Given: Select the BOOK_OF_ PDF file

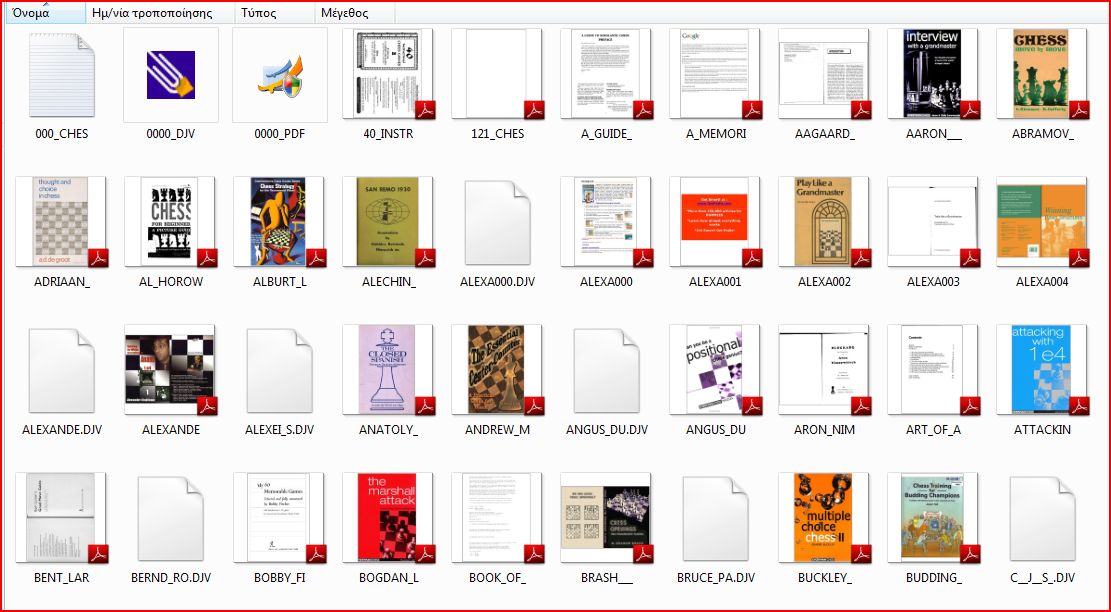Looking at the screenshot, I should click(498, 518).
